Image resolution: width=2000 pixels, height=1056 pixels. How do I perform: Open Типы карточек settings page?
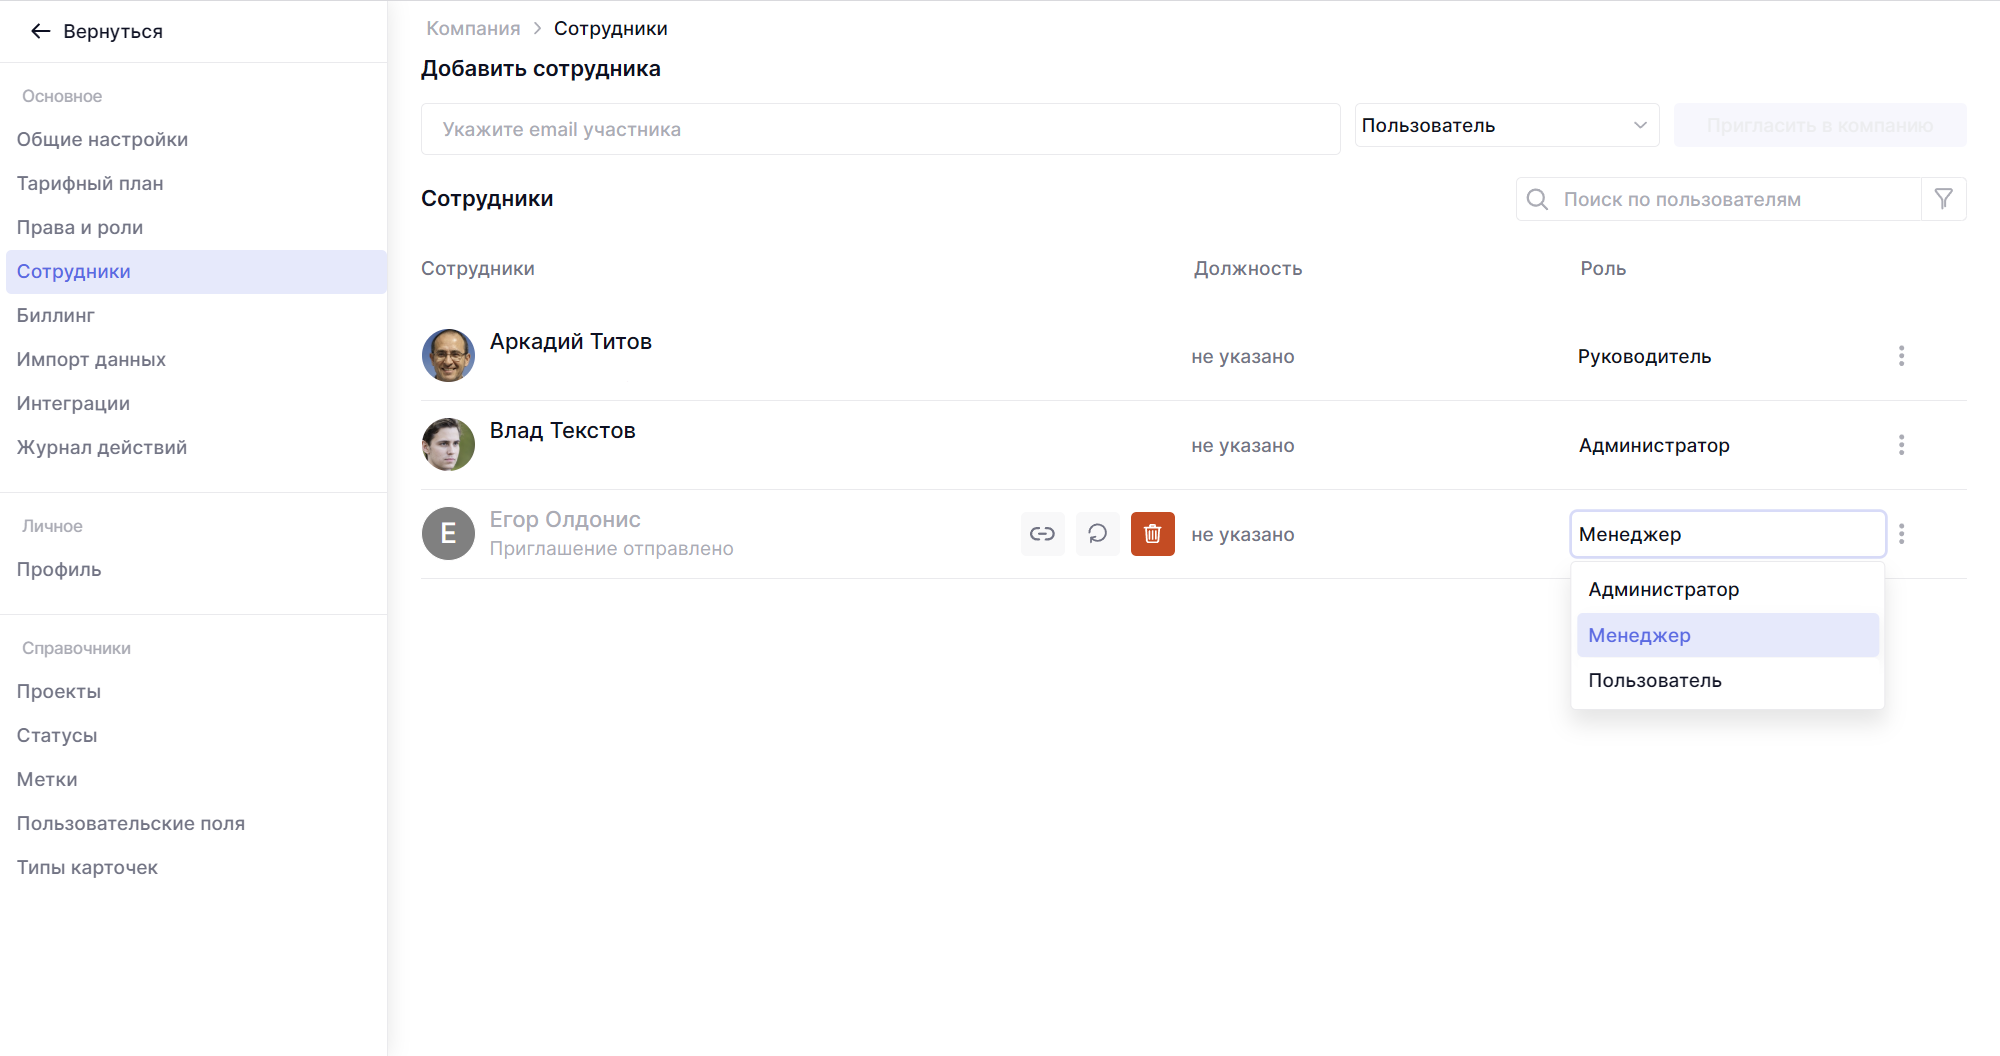click(x=87, y=868)
